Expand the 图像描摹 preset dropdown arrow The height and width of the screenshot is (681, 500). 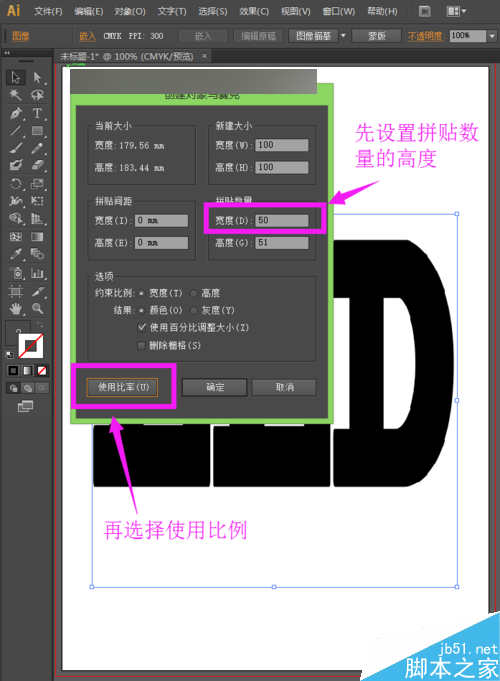point(343,36)
